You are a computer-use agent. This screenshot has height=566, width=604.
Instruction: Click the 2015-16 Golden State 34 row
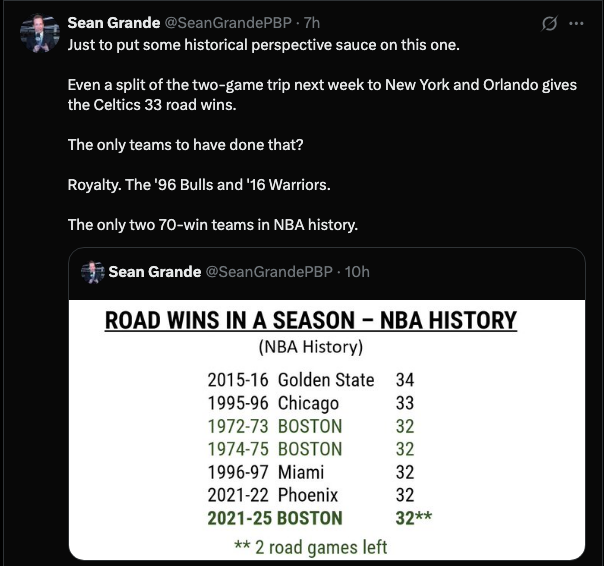310,380
